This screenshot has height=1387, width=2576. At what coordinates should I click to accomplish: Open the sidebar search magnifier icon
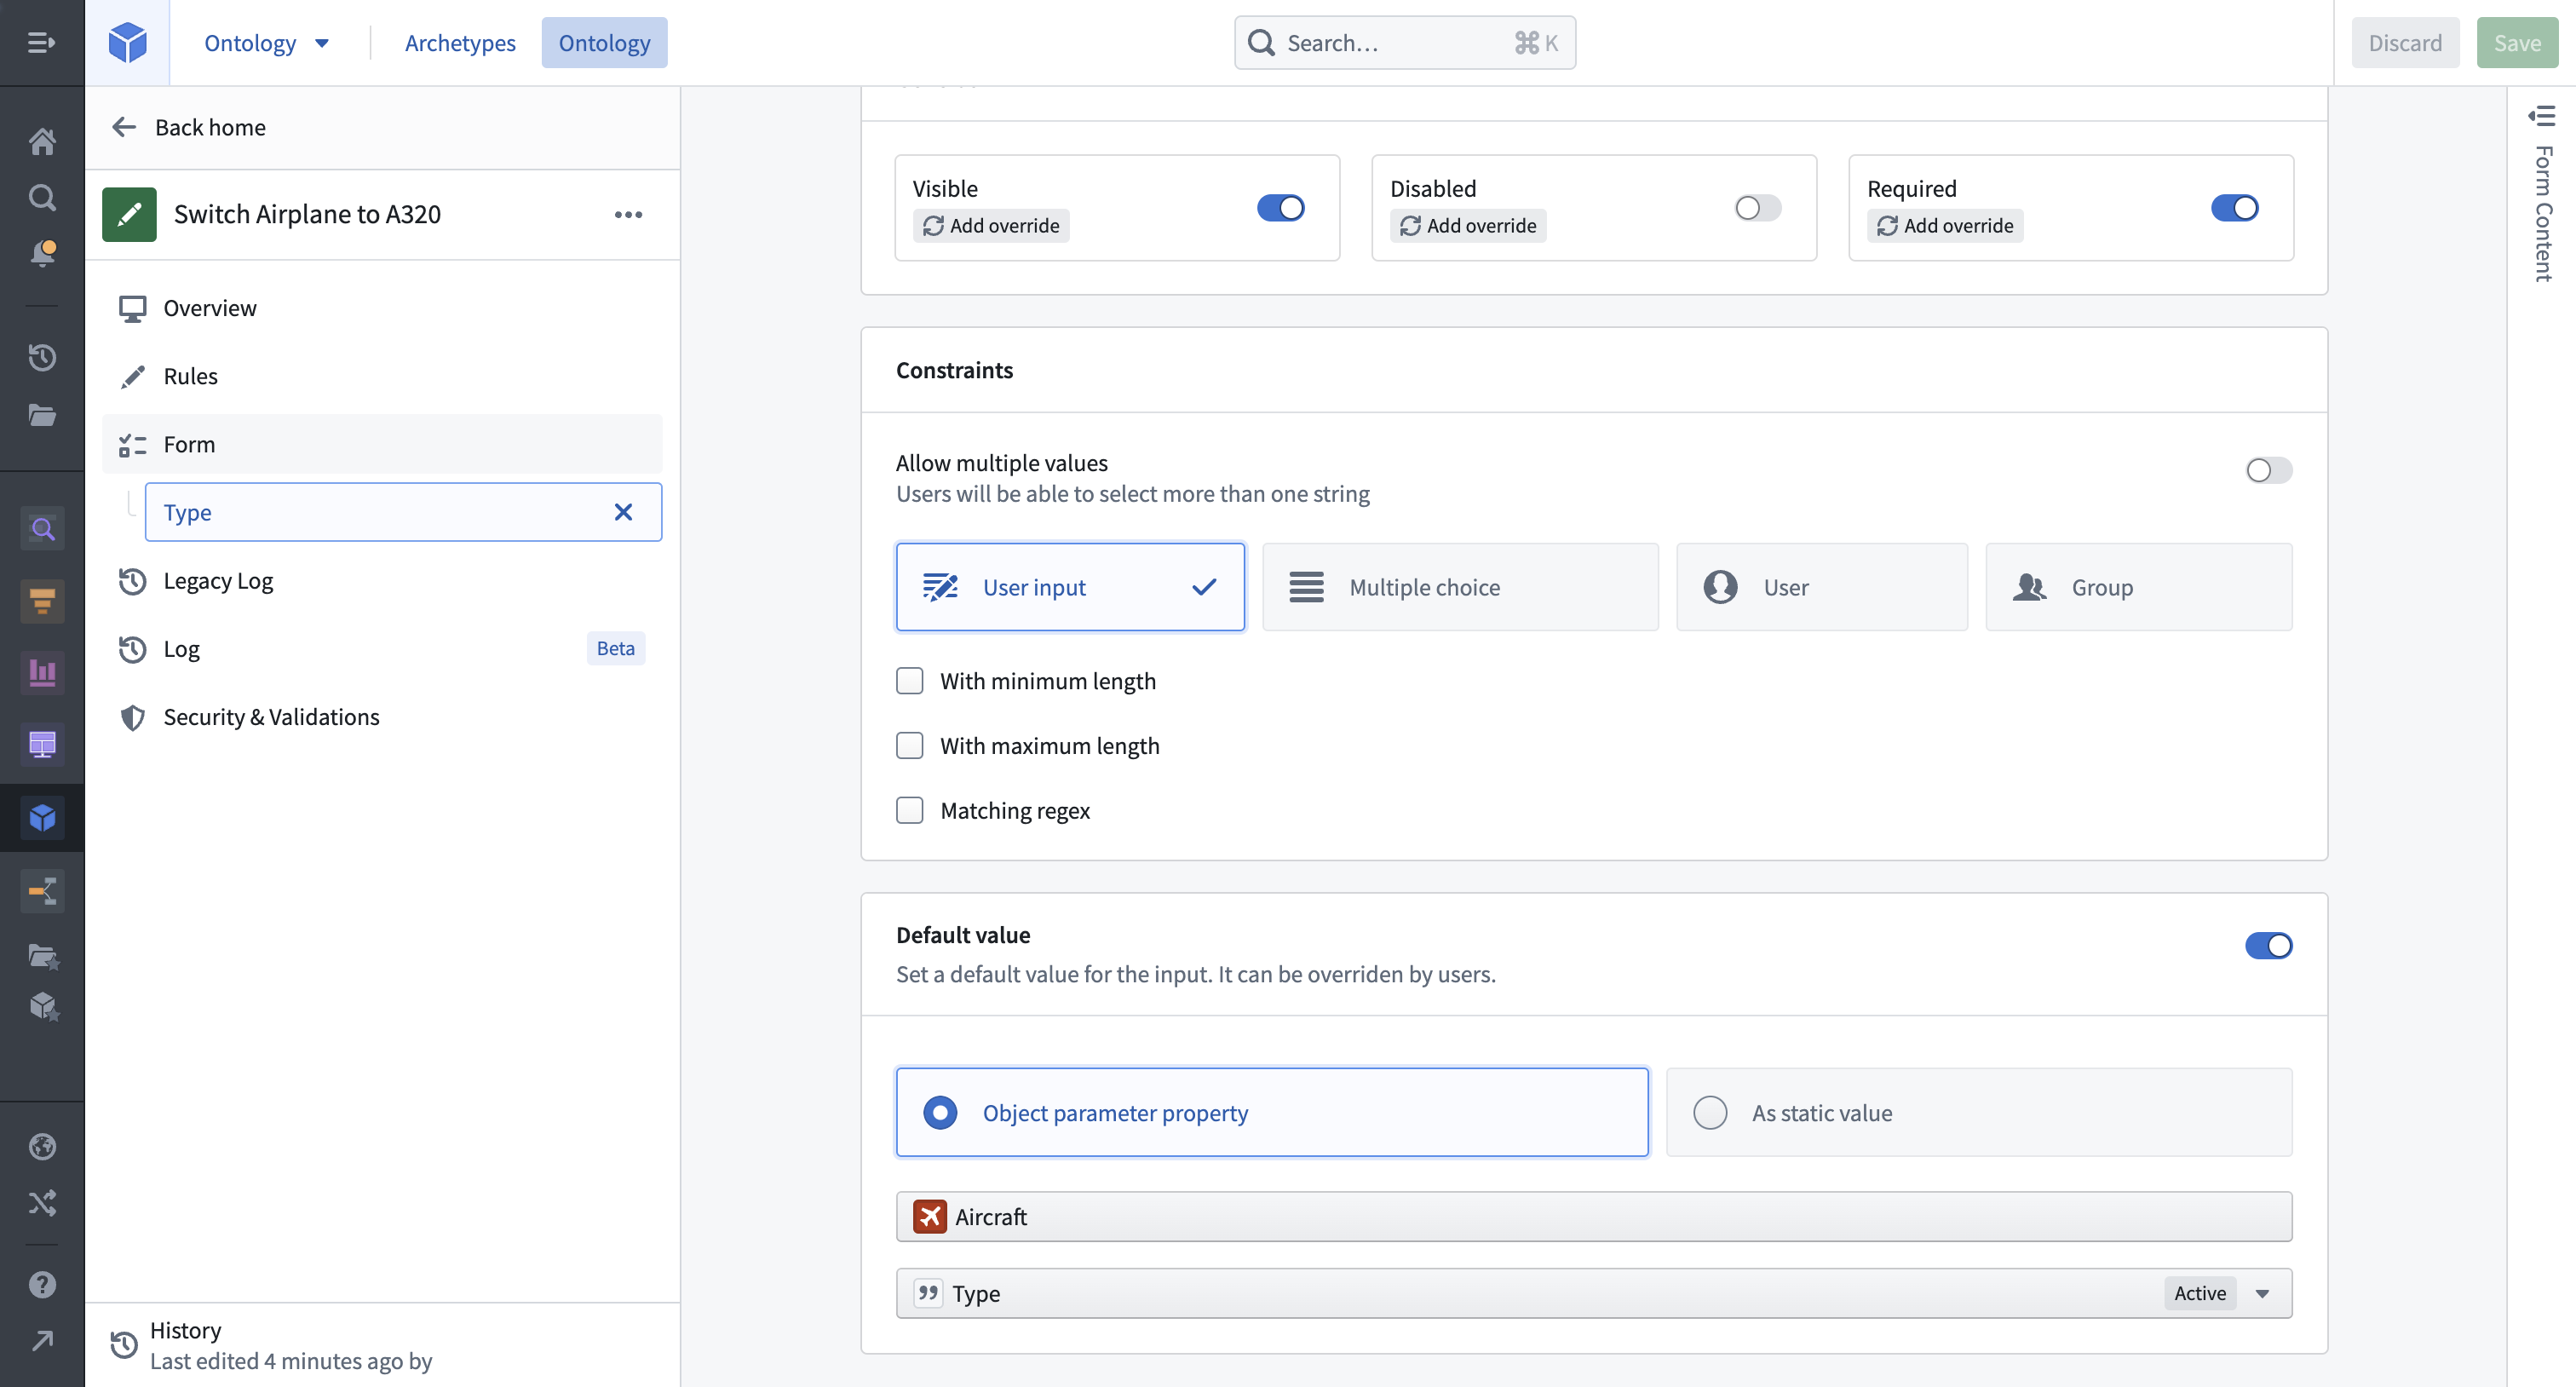point(42,197)
